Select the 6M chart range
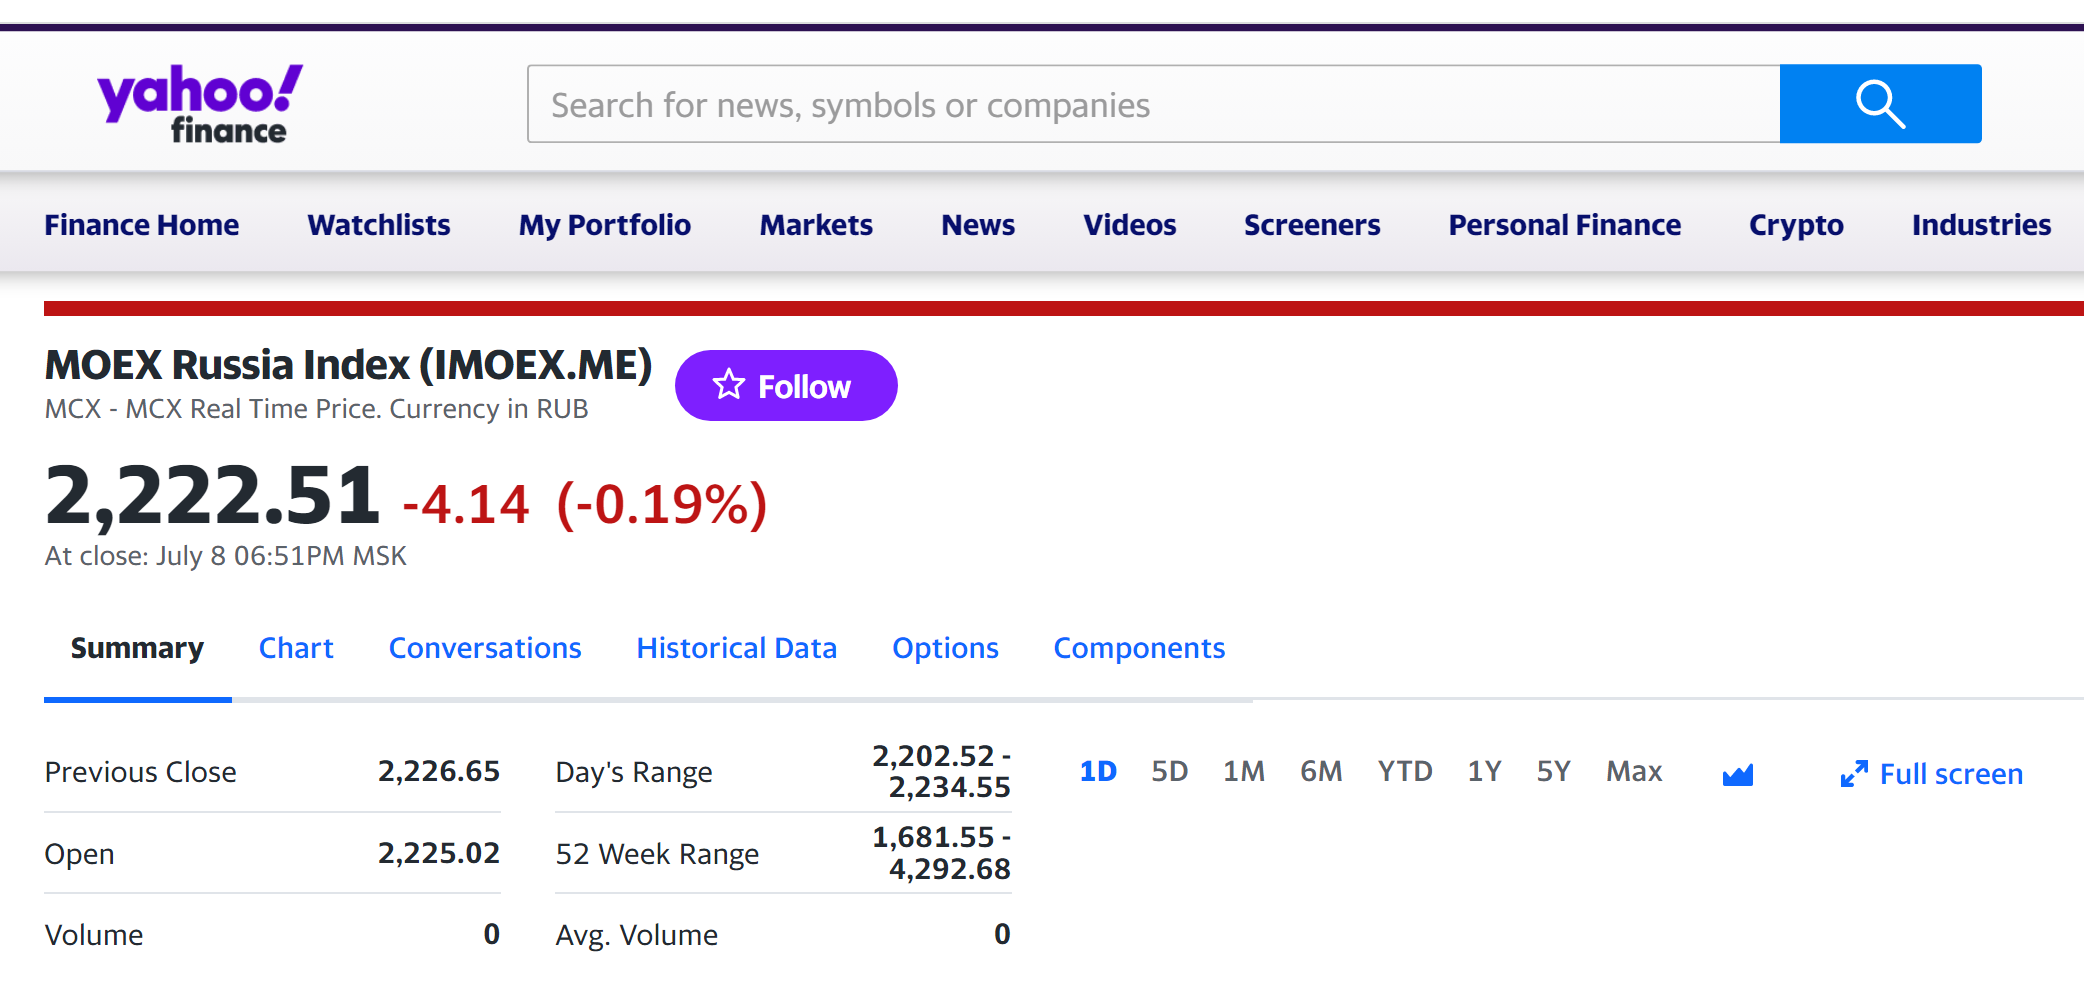 click(x=1321, y=771)
